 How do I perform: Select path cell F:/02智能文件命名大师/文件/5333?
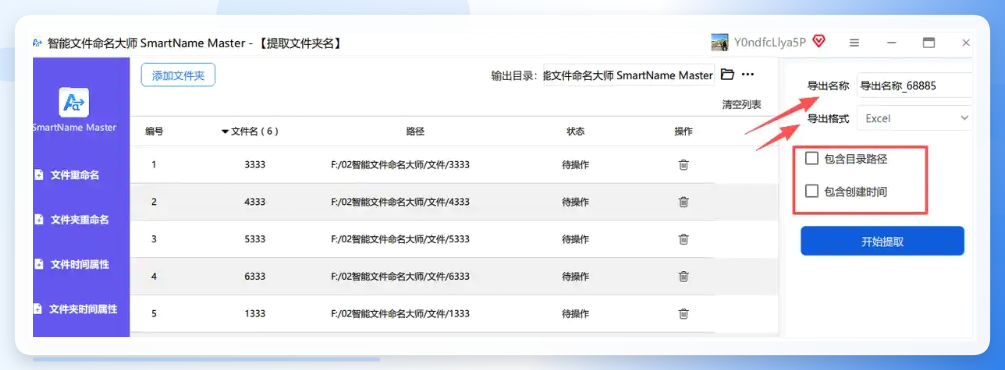coord(400,239)
